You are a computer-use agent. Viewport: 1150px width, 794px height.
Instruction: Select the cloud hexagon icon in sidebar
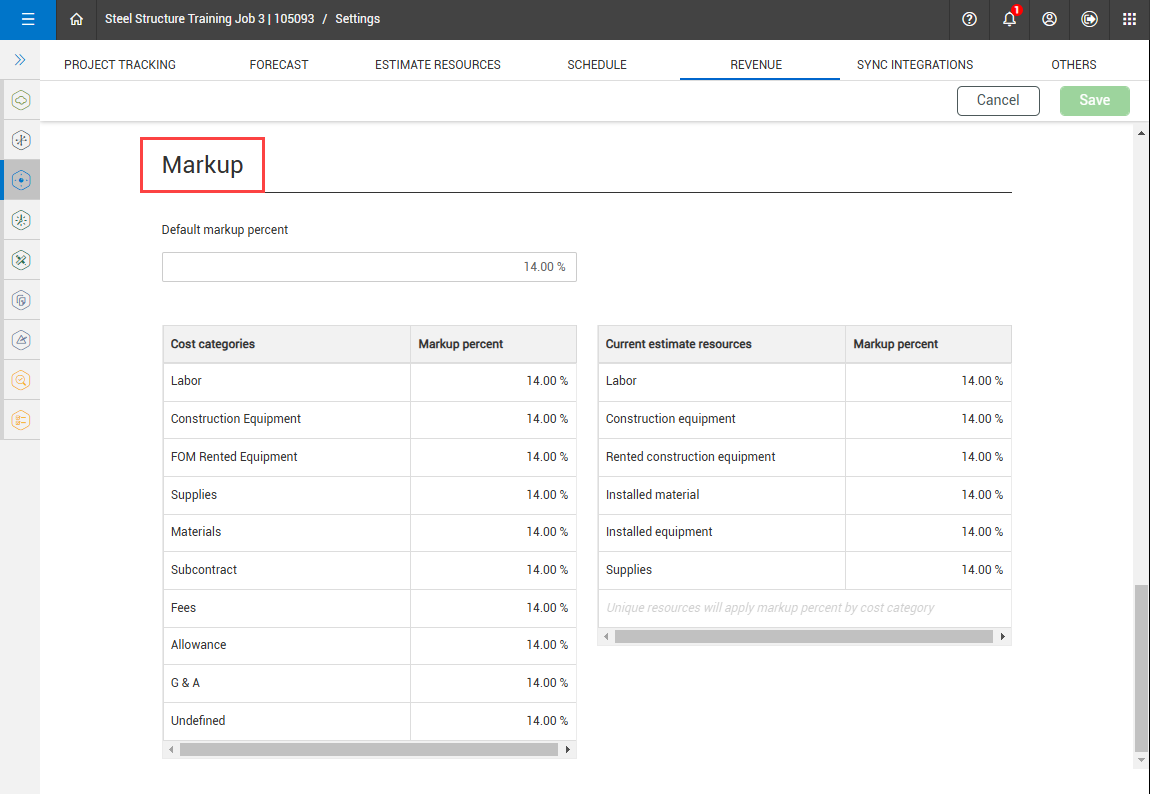[x=21, y=100]
